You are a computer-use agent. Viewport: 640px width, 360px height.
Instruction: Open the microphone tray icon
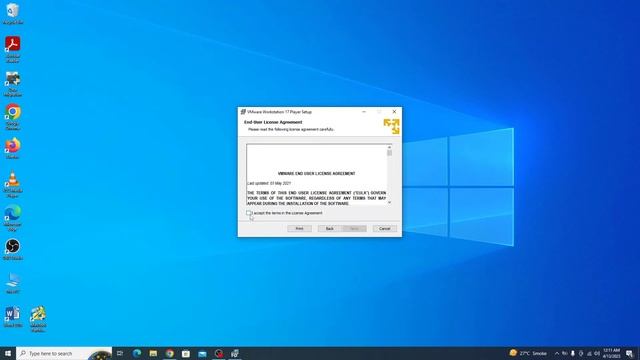[x=573, y=353]
